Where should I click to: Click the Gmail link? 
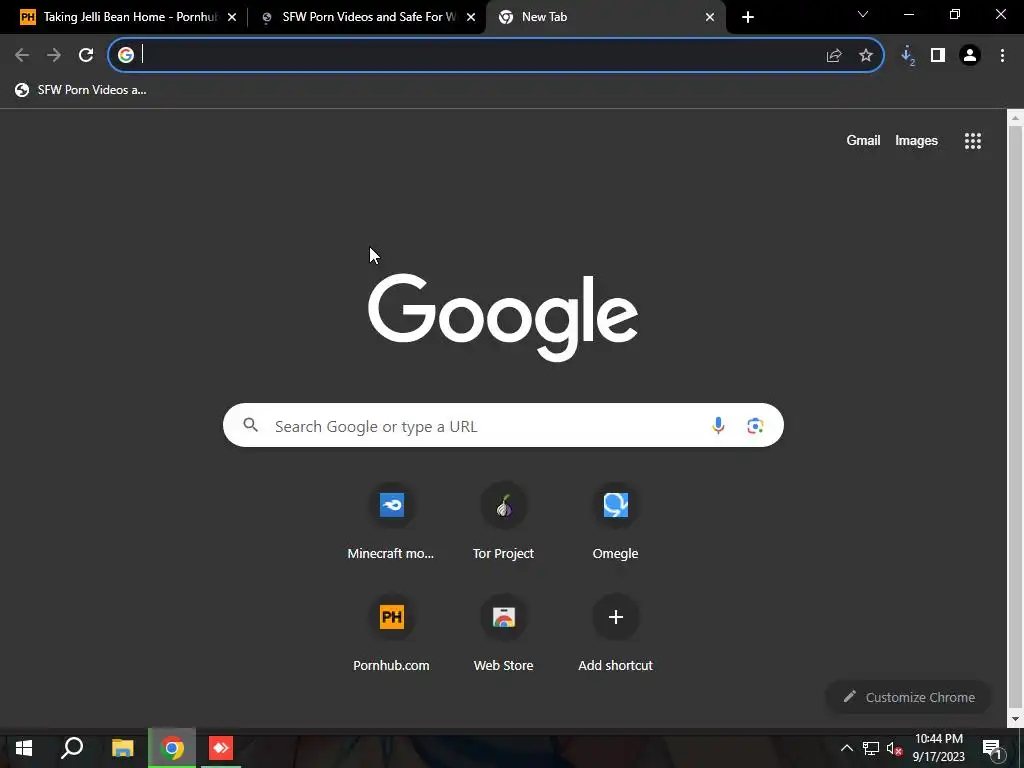pos(863,140)
